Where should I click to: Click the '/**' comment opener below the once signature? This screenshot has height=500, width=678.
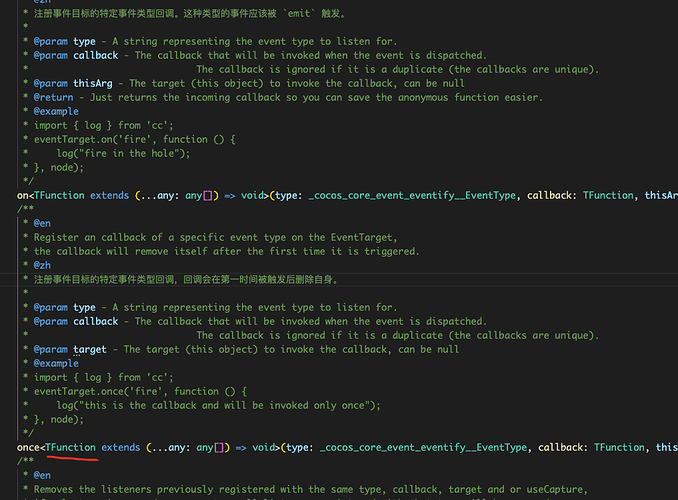coord(25,461)
